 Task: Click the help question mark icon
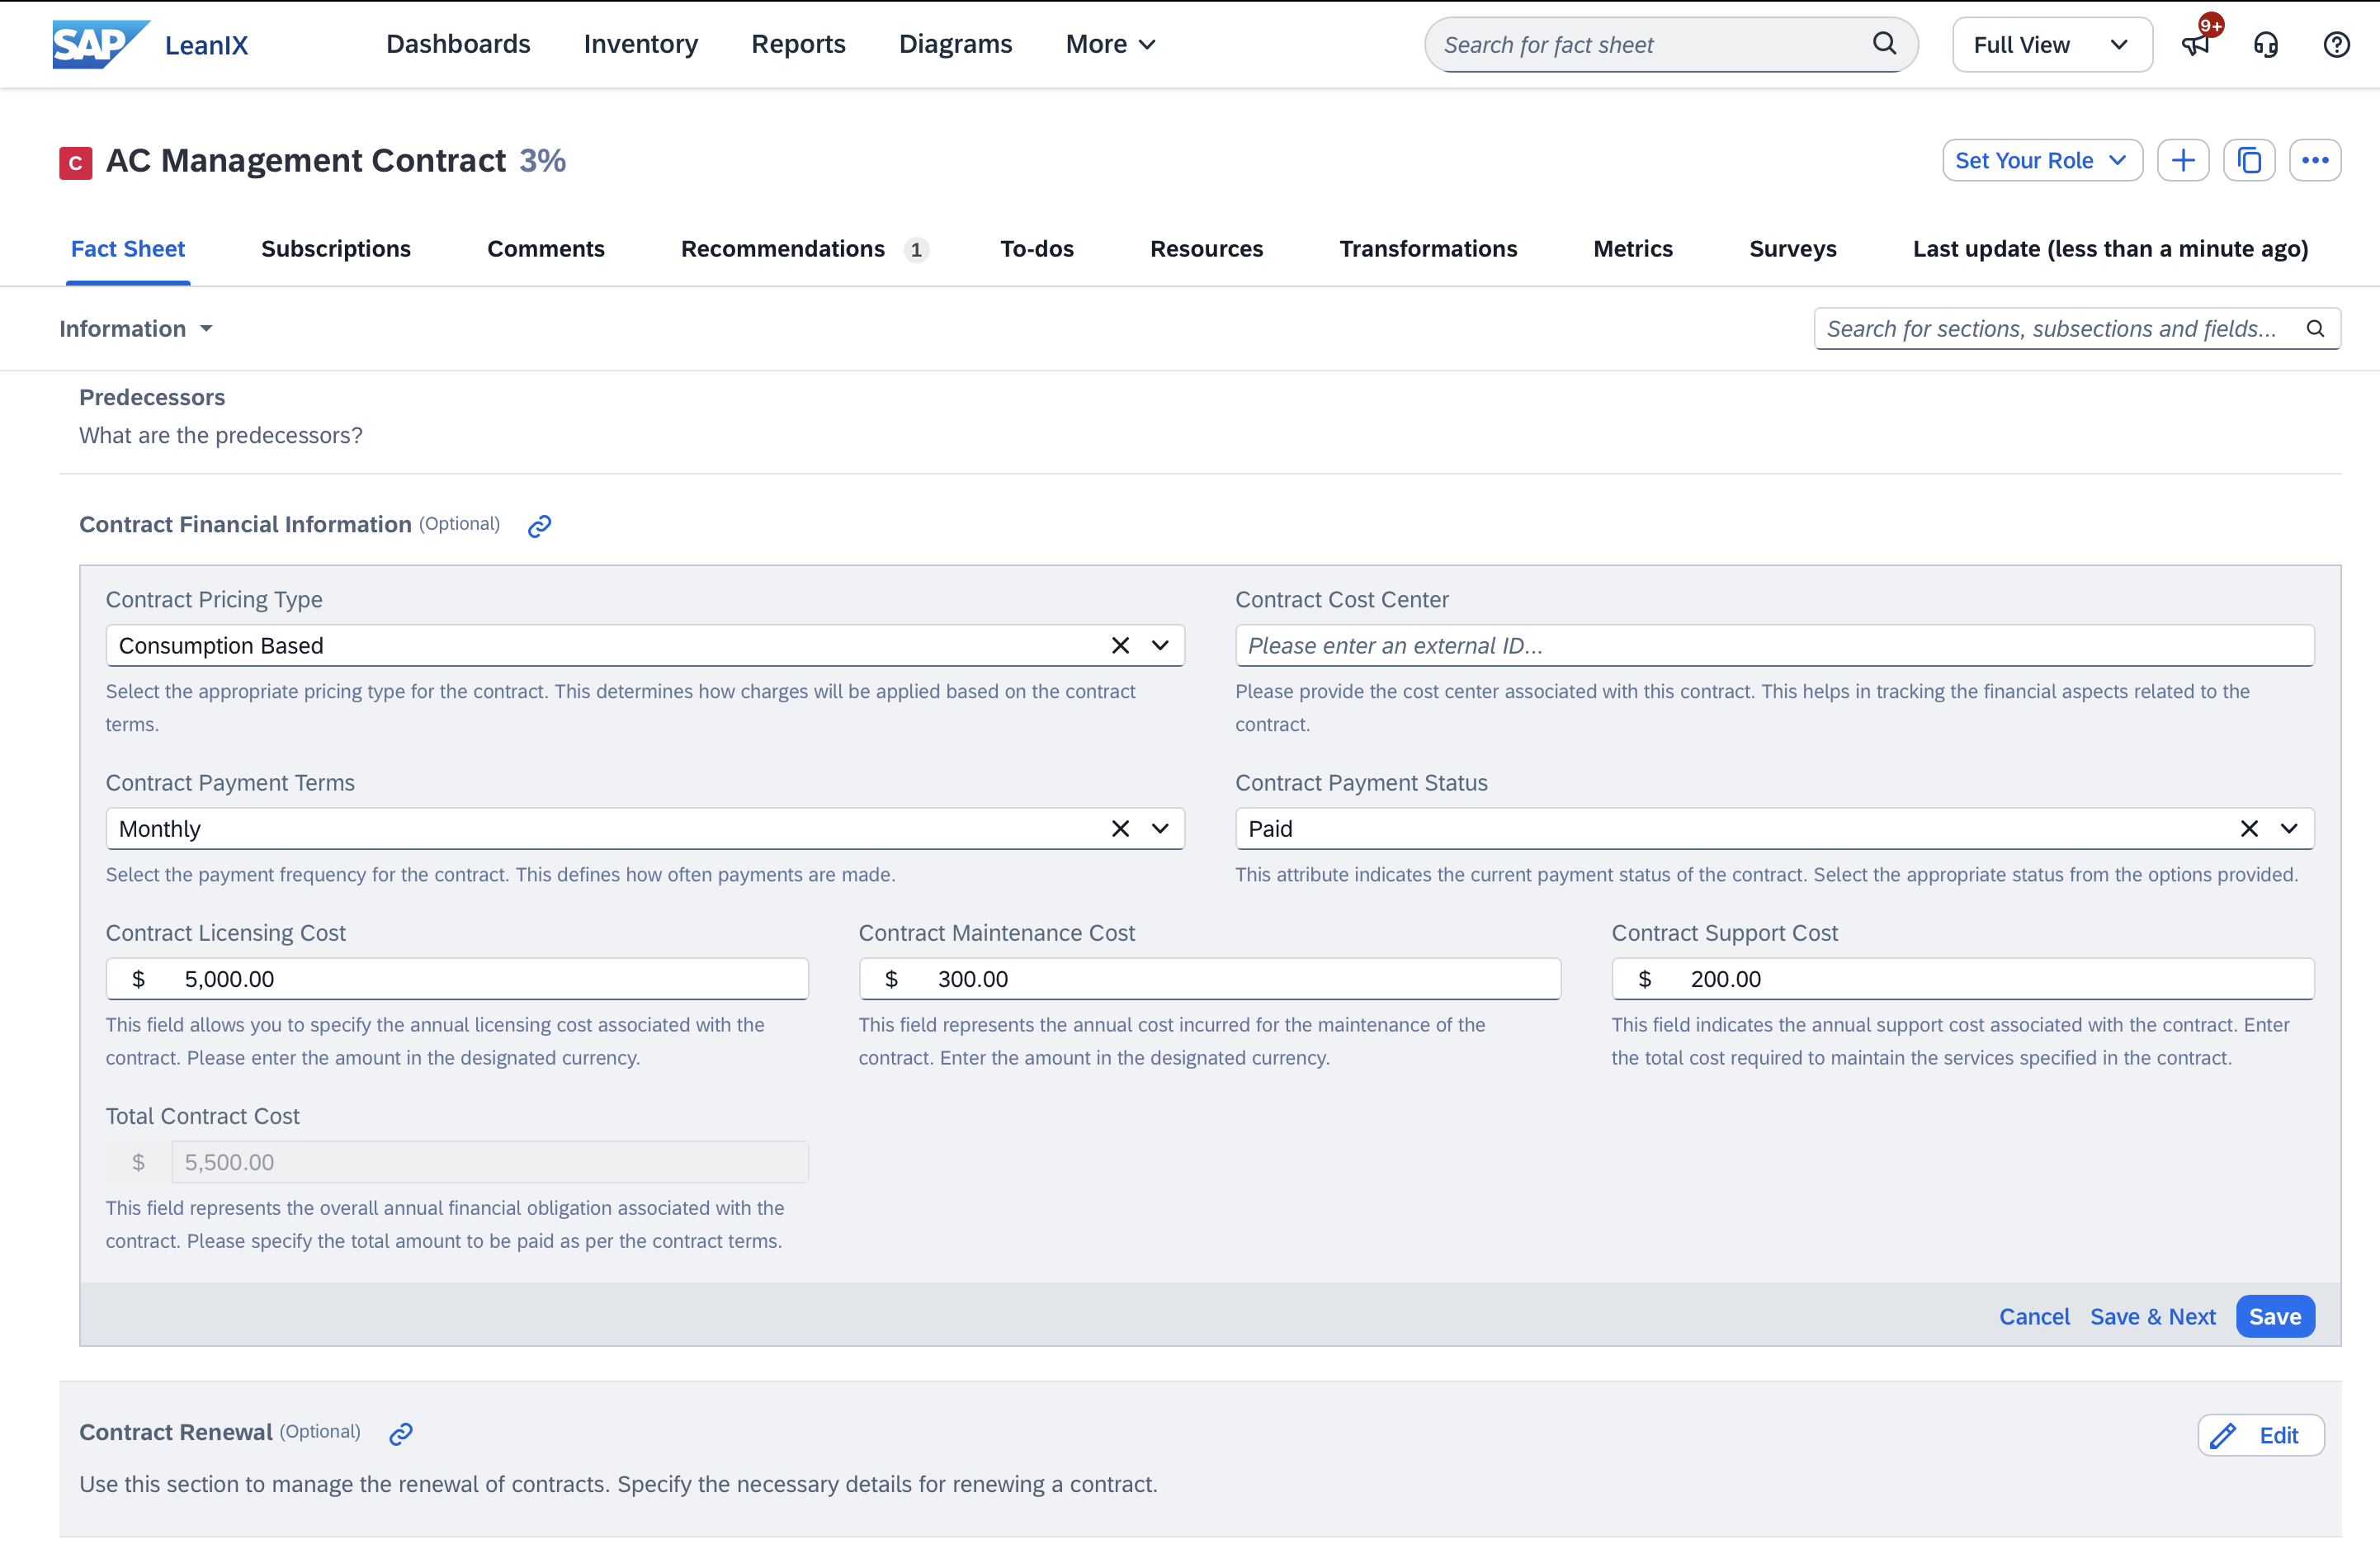pos(2336,45)
